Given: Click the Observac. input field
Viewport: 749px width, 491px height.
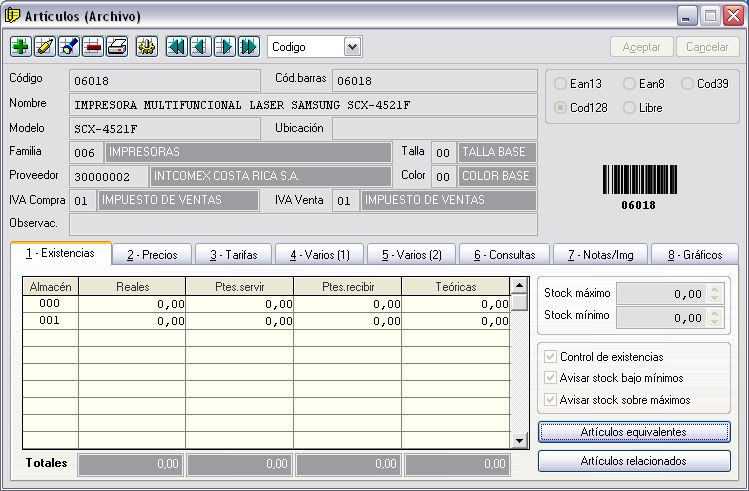Looking at the screenshot, I should pyautogui.click(x=303, y=224).
